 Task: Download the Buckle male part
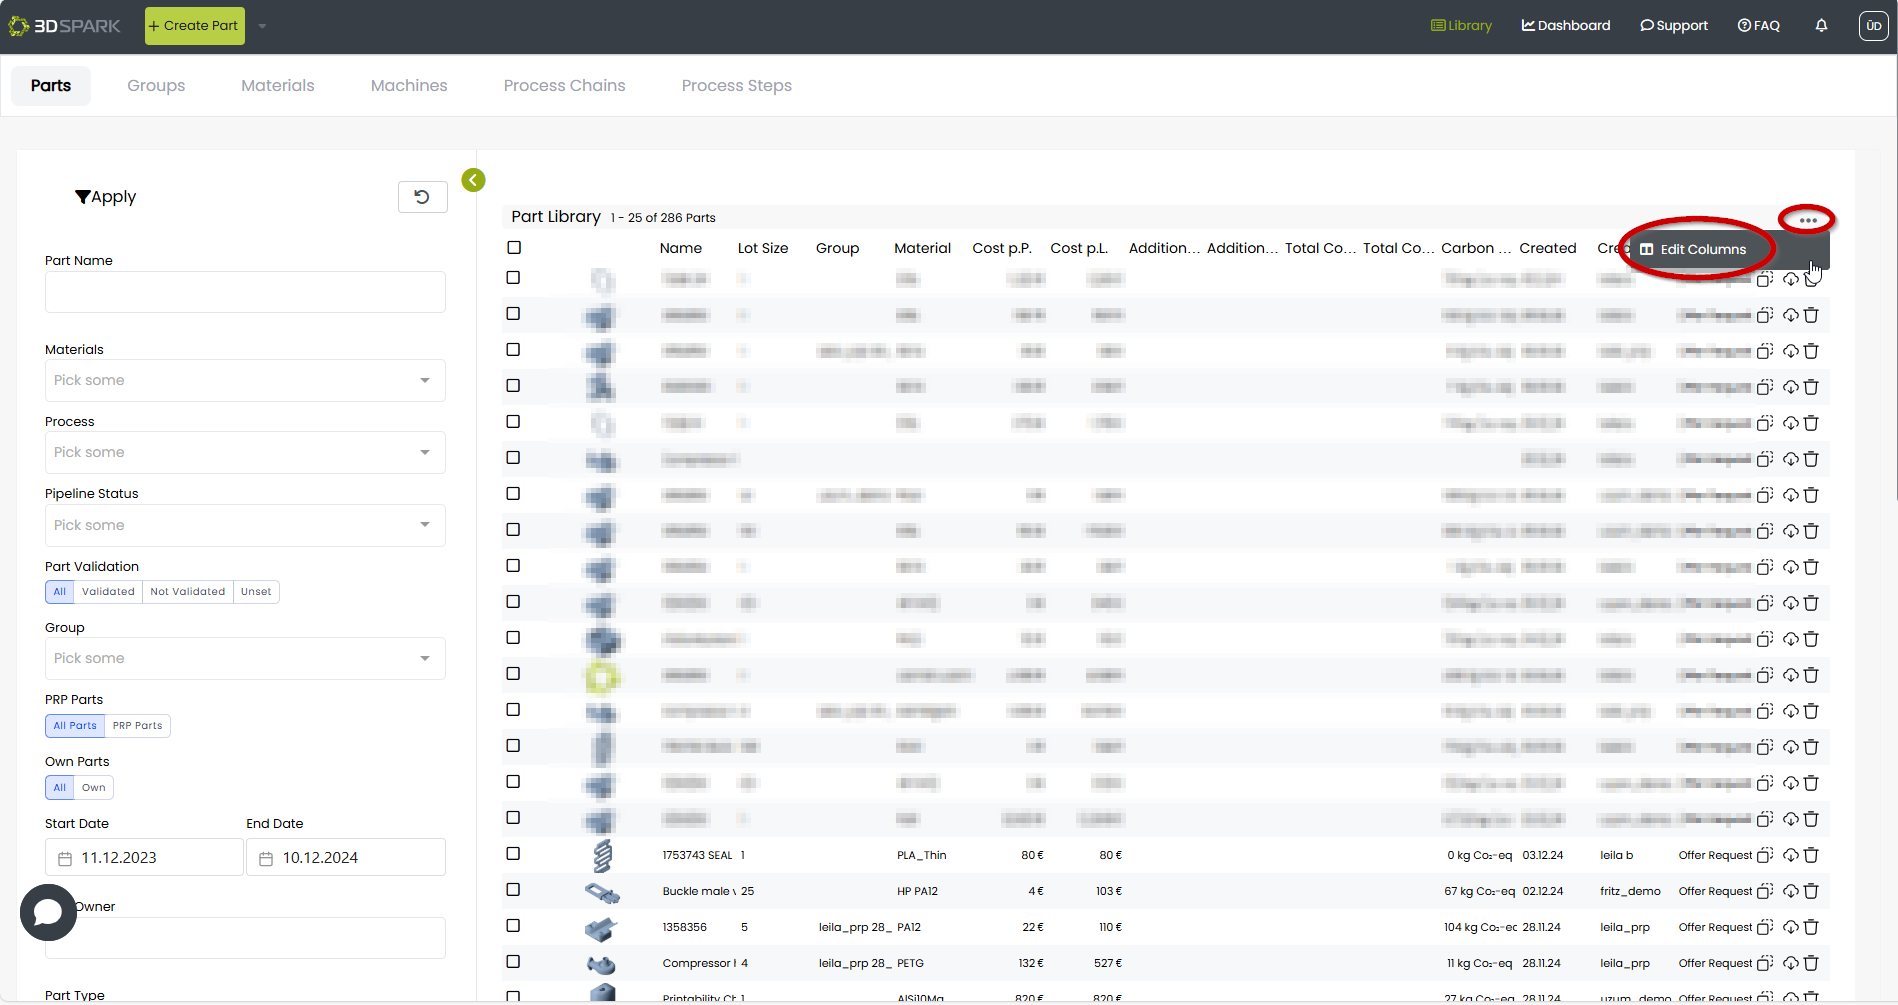tap(1790, 891)
